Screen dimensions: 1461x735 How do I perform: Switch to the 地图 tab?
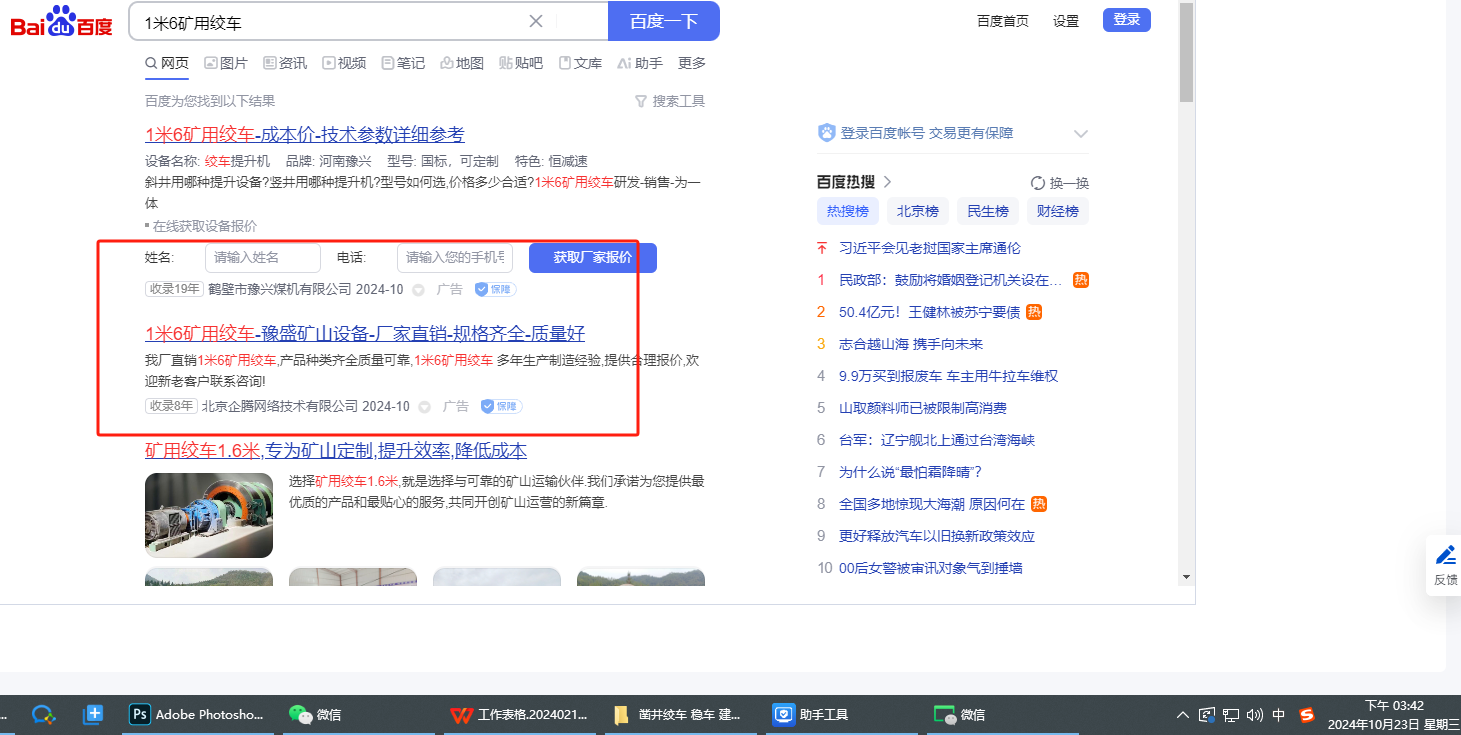[x=462, y=63]
